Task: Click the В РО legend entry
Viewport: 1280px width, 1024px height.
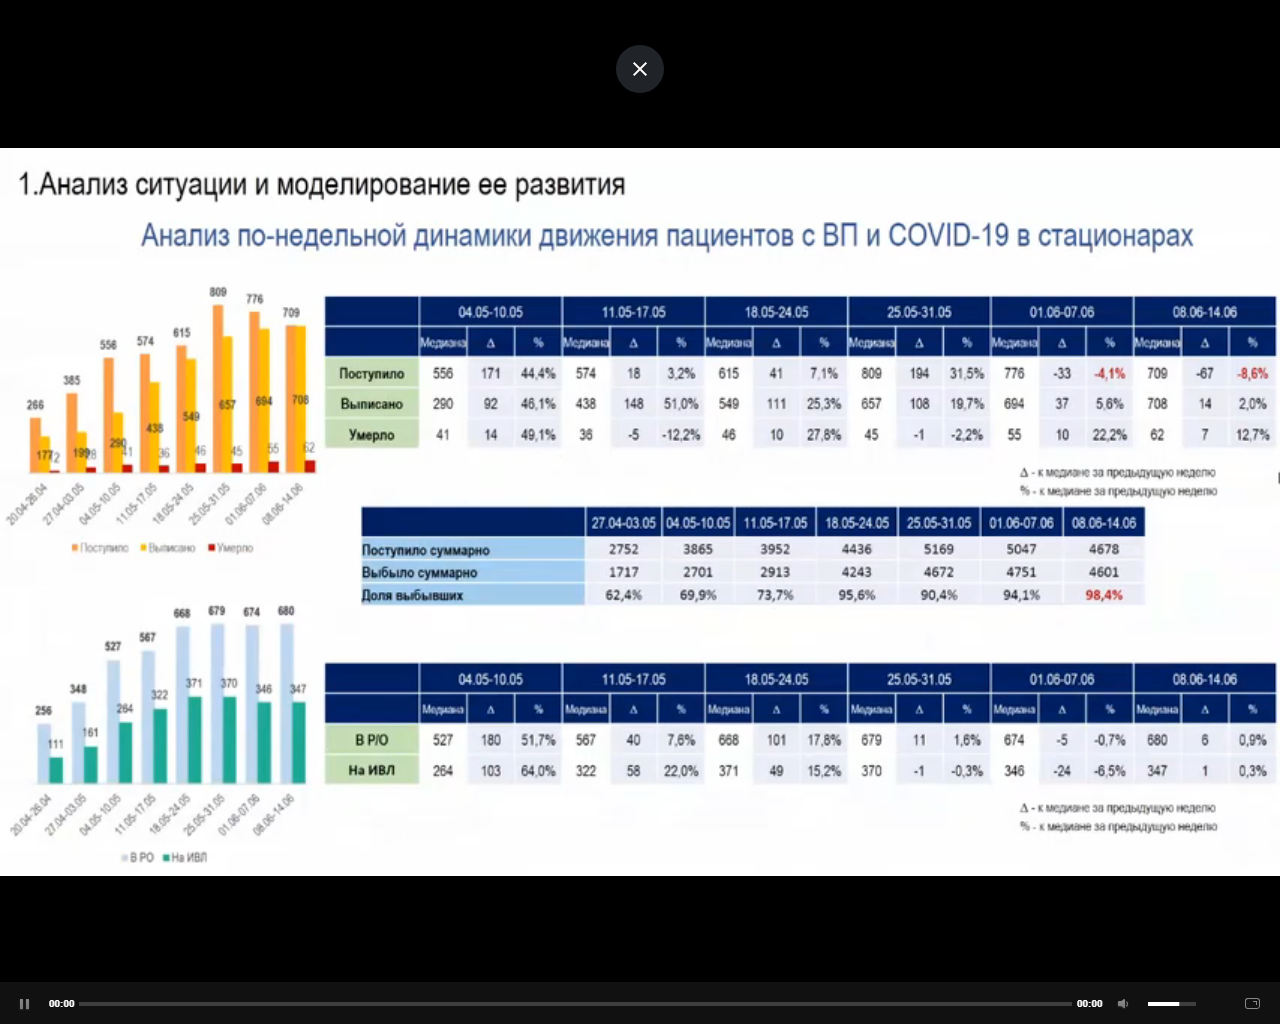Action: pos(141,857)
